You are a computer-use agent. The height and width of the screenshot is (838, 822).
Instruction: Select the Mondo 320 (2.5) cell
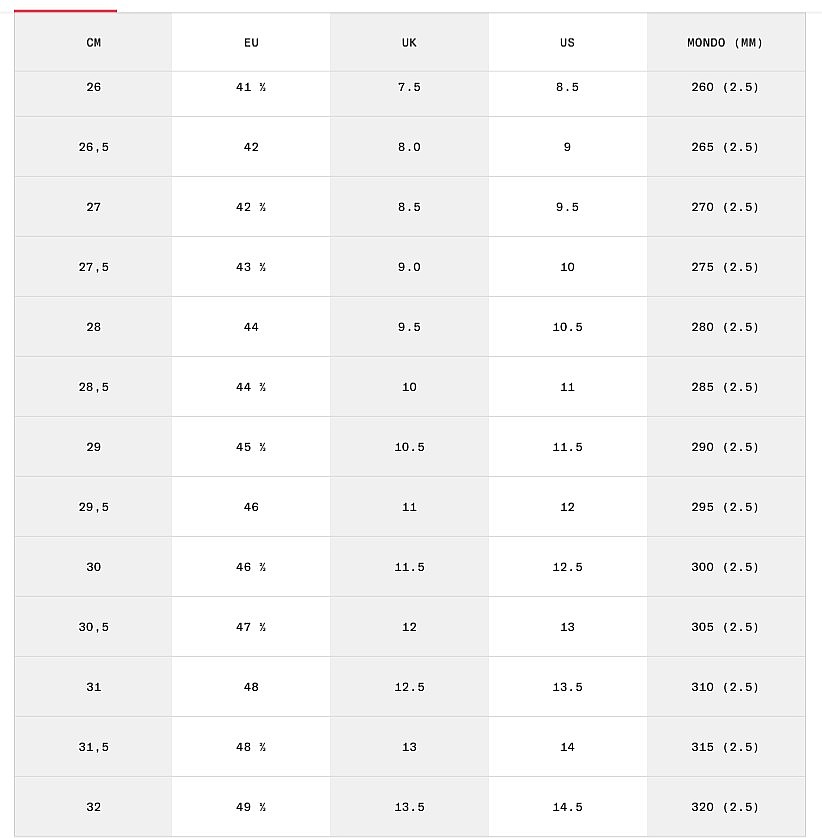point(725,807)
